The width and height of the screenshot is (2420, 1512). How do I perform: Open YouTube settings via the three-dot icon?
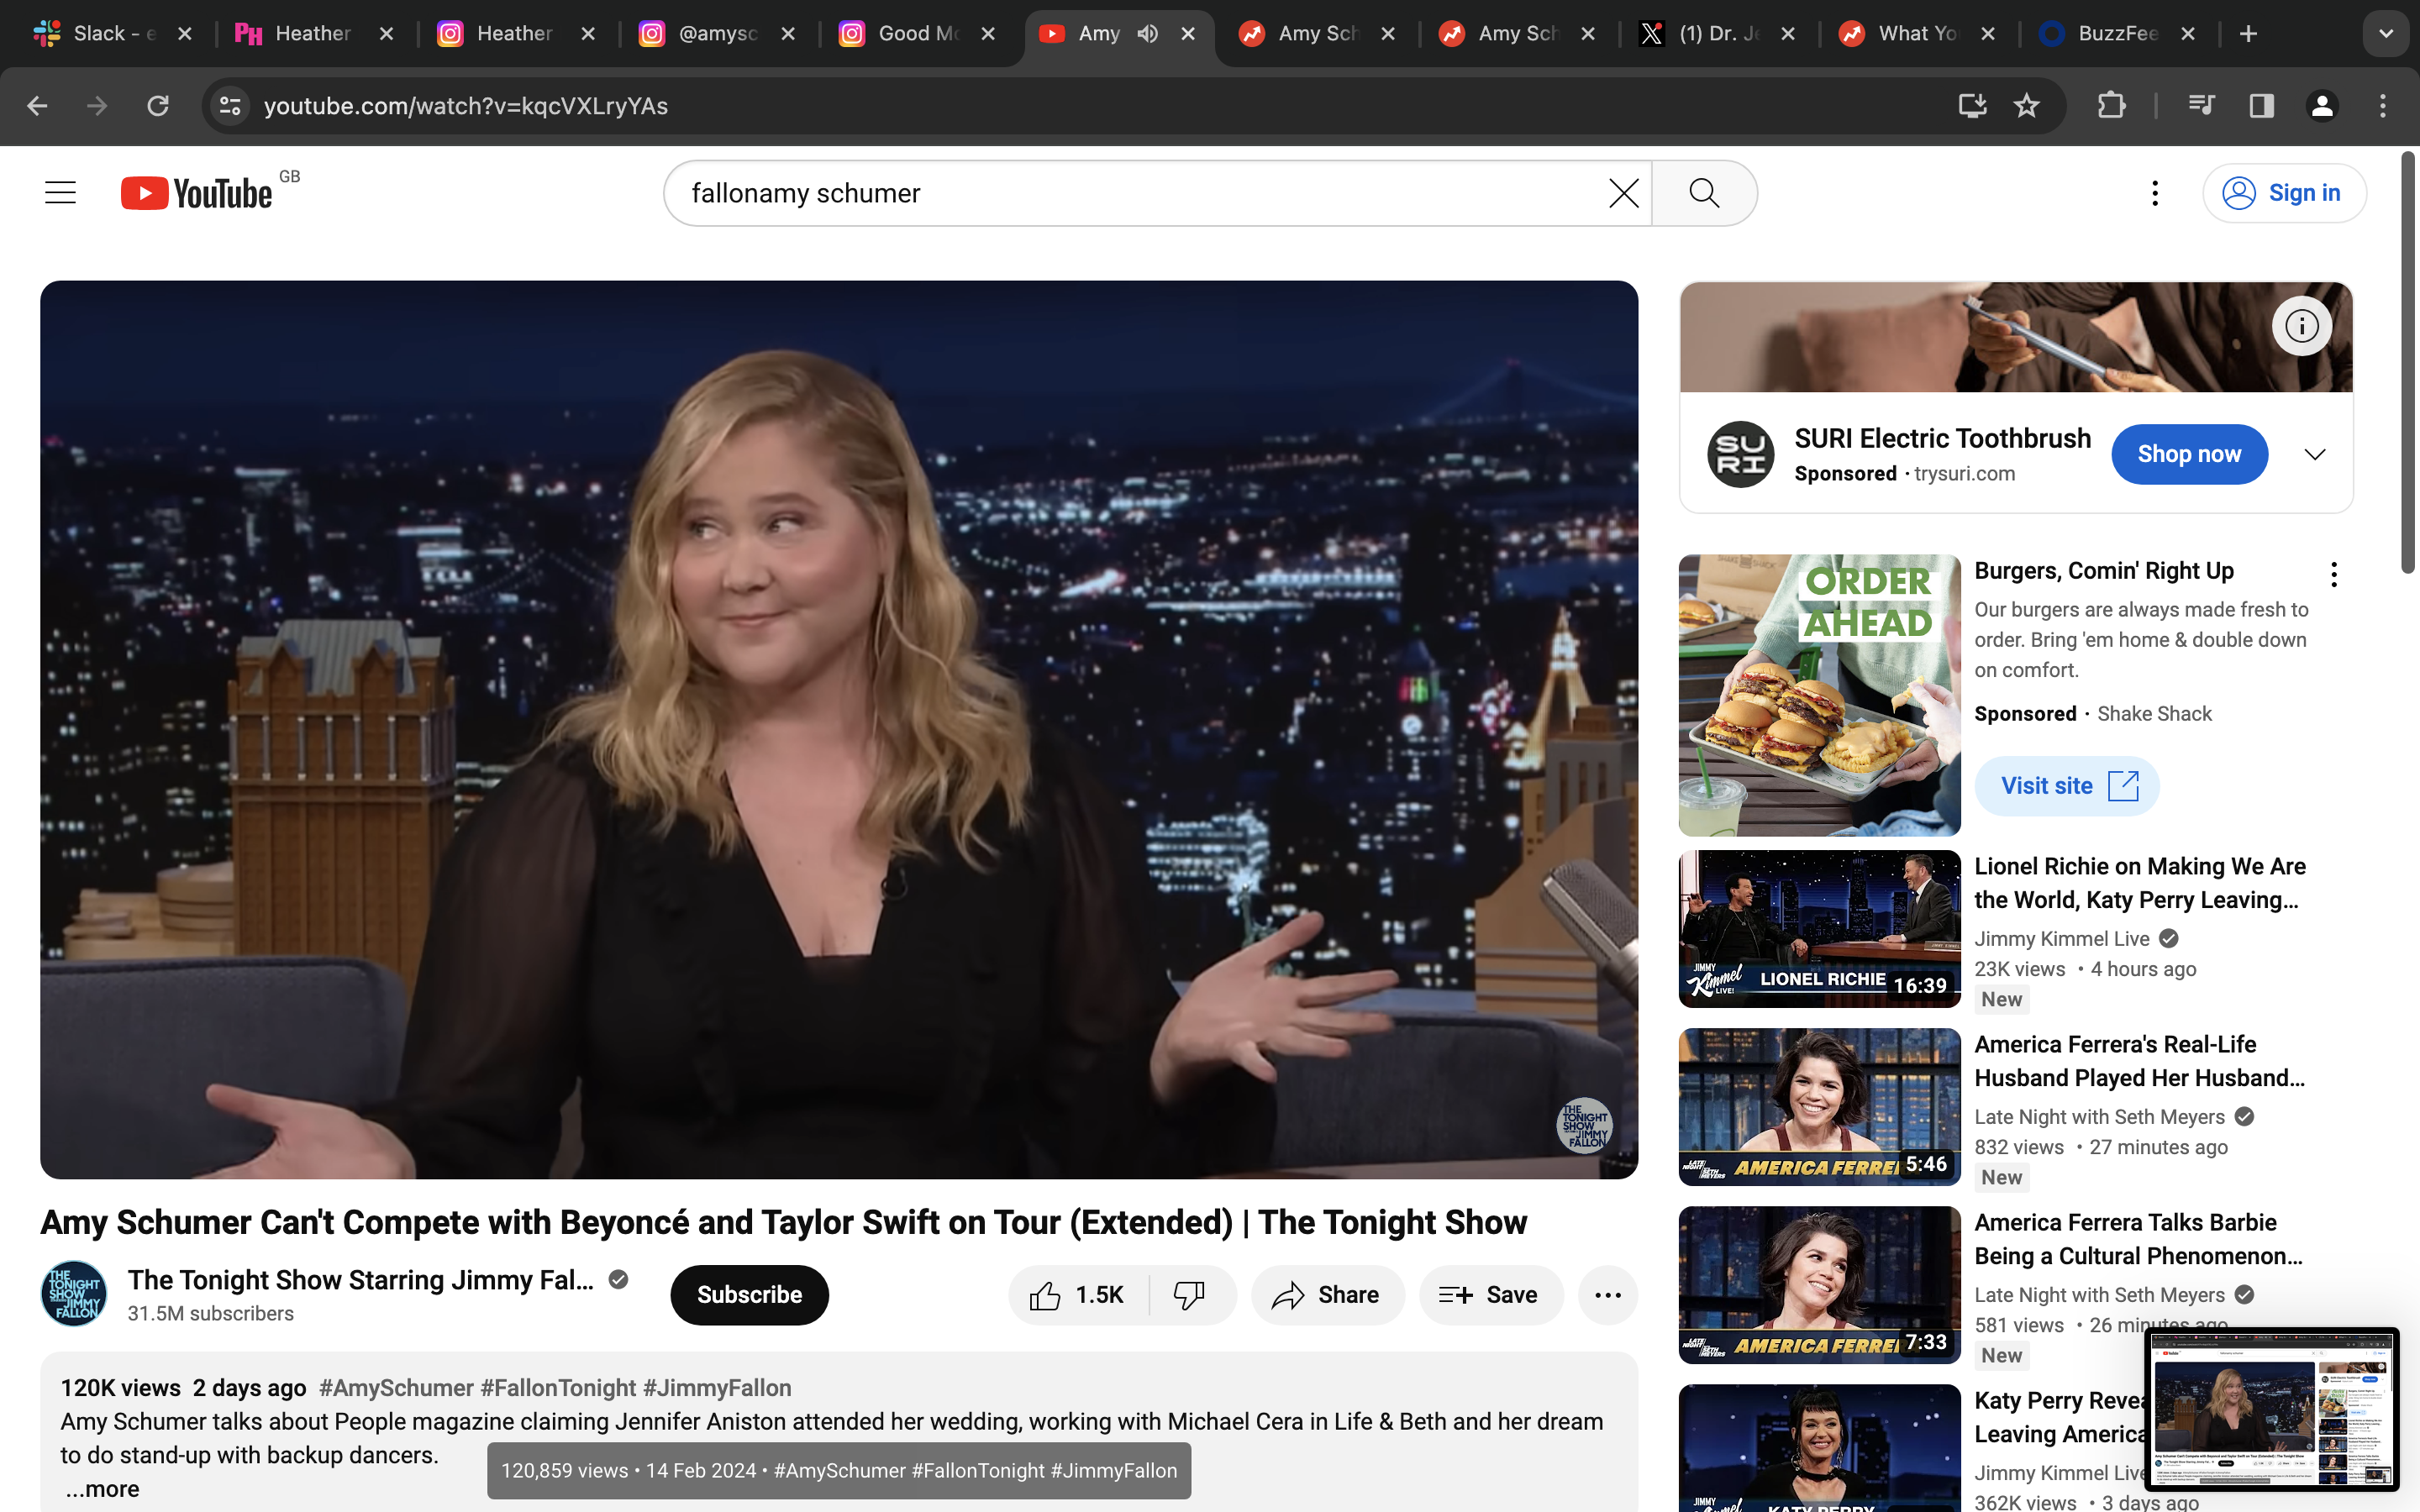point(2154,192)
